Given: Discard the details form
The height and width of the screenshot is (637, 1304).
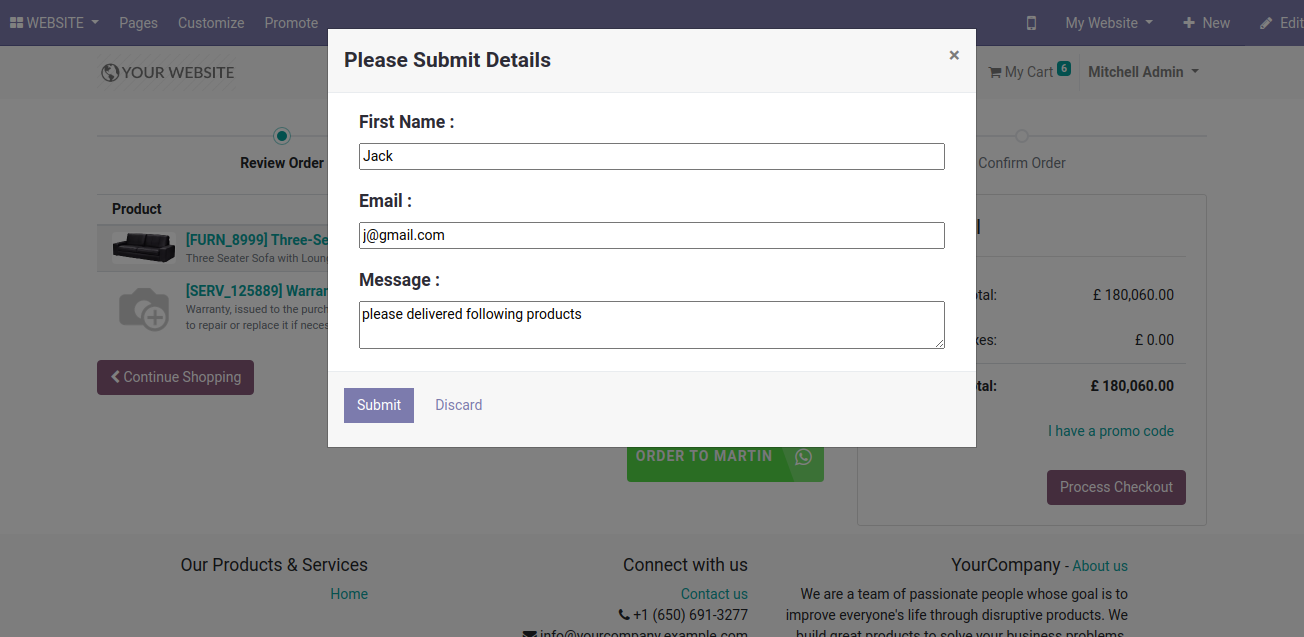Looking at the screenshot, I should [x=459, y=405].
